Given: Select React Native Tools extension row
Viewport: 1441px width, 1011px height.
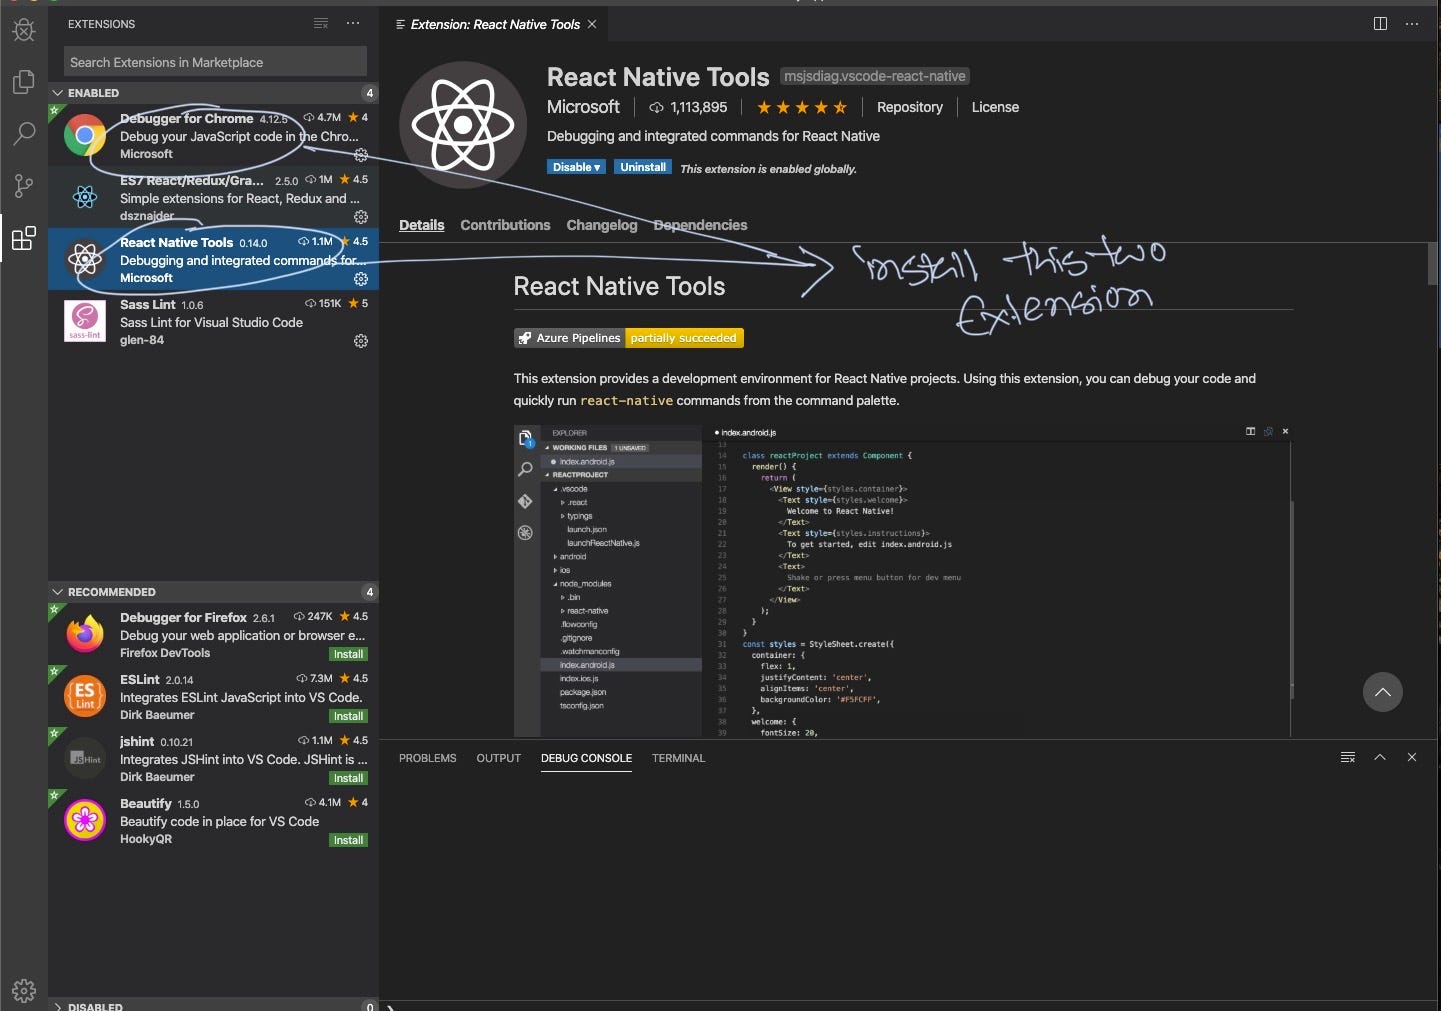Looking at the screenshot, I should click(213, 260).
